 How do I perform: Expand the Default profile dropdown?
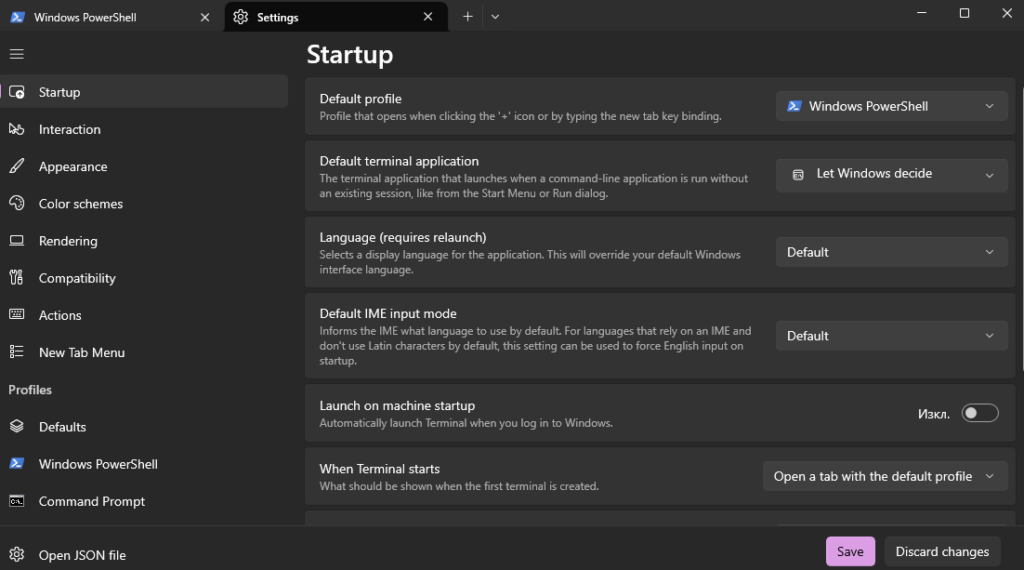[x=891, y=106]
